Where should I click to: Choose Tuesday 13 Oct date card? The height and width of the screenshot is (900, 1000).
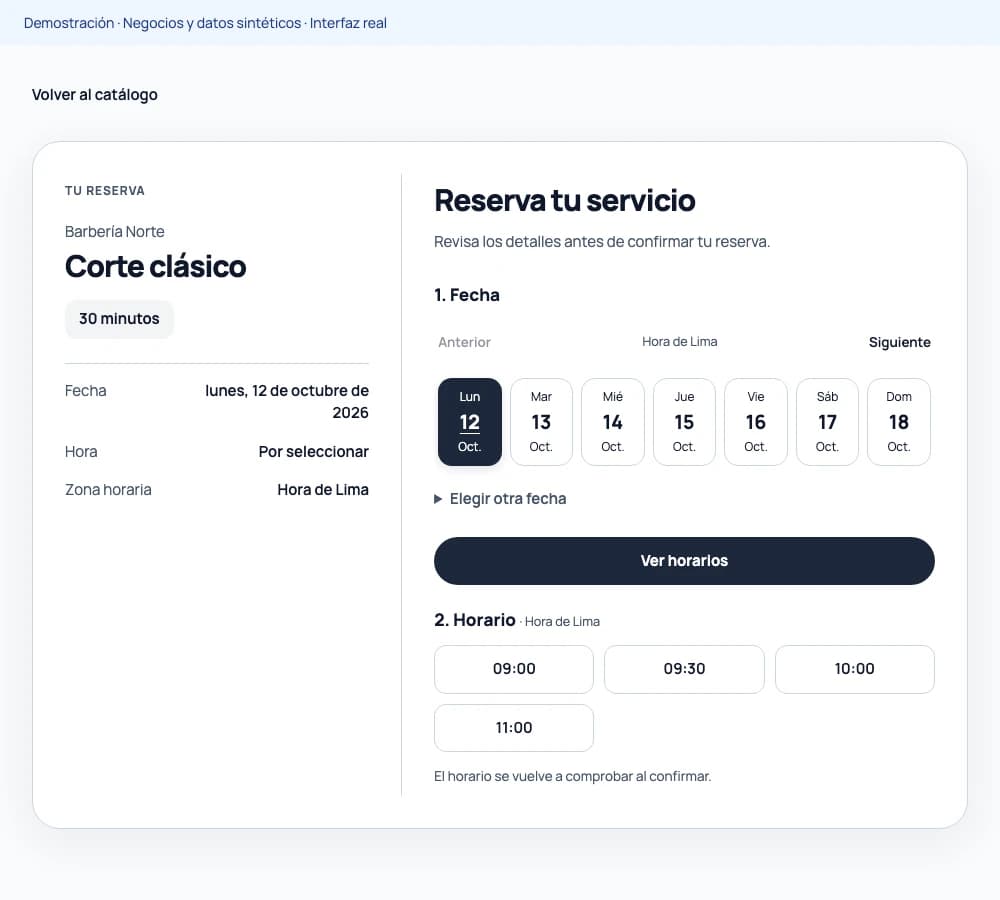click(541, 422)
